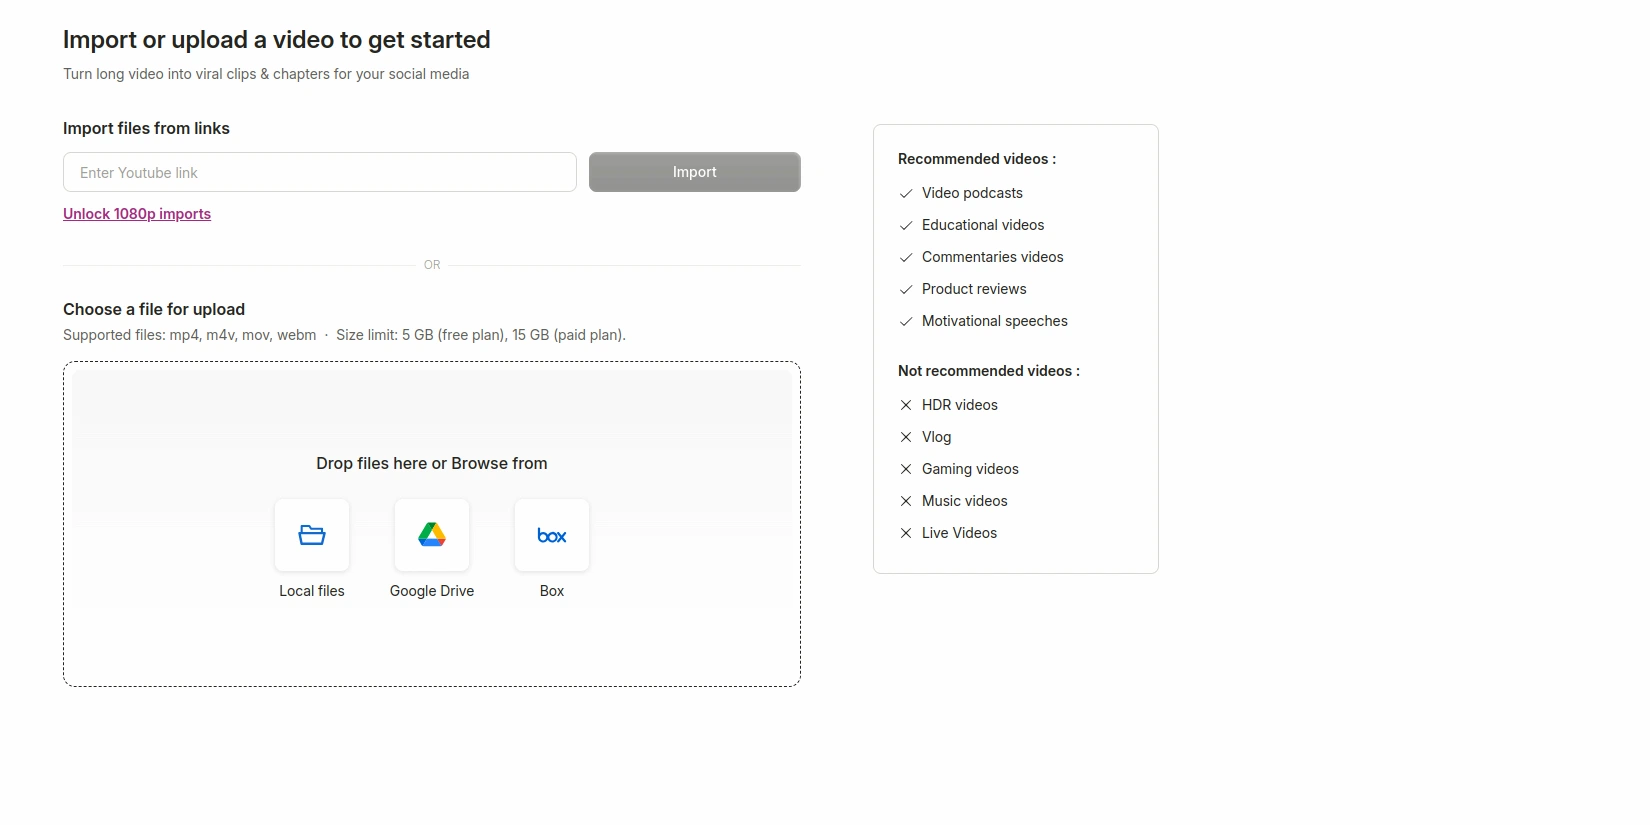Click the X icon beside Live Videos

(906, 533)
